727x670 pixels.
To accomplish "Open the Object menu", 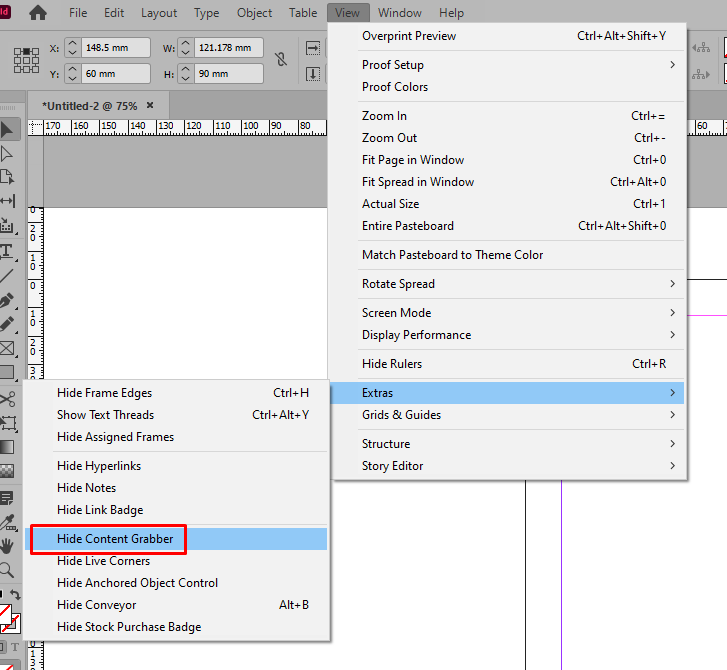I will click(x=255, y=13).
